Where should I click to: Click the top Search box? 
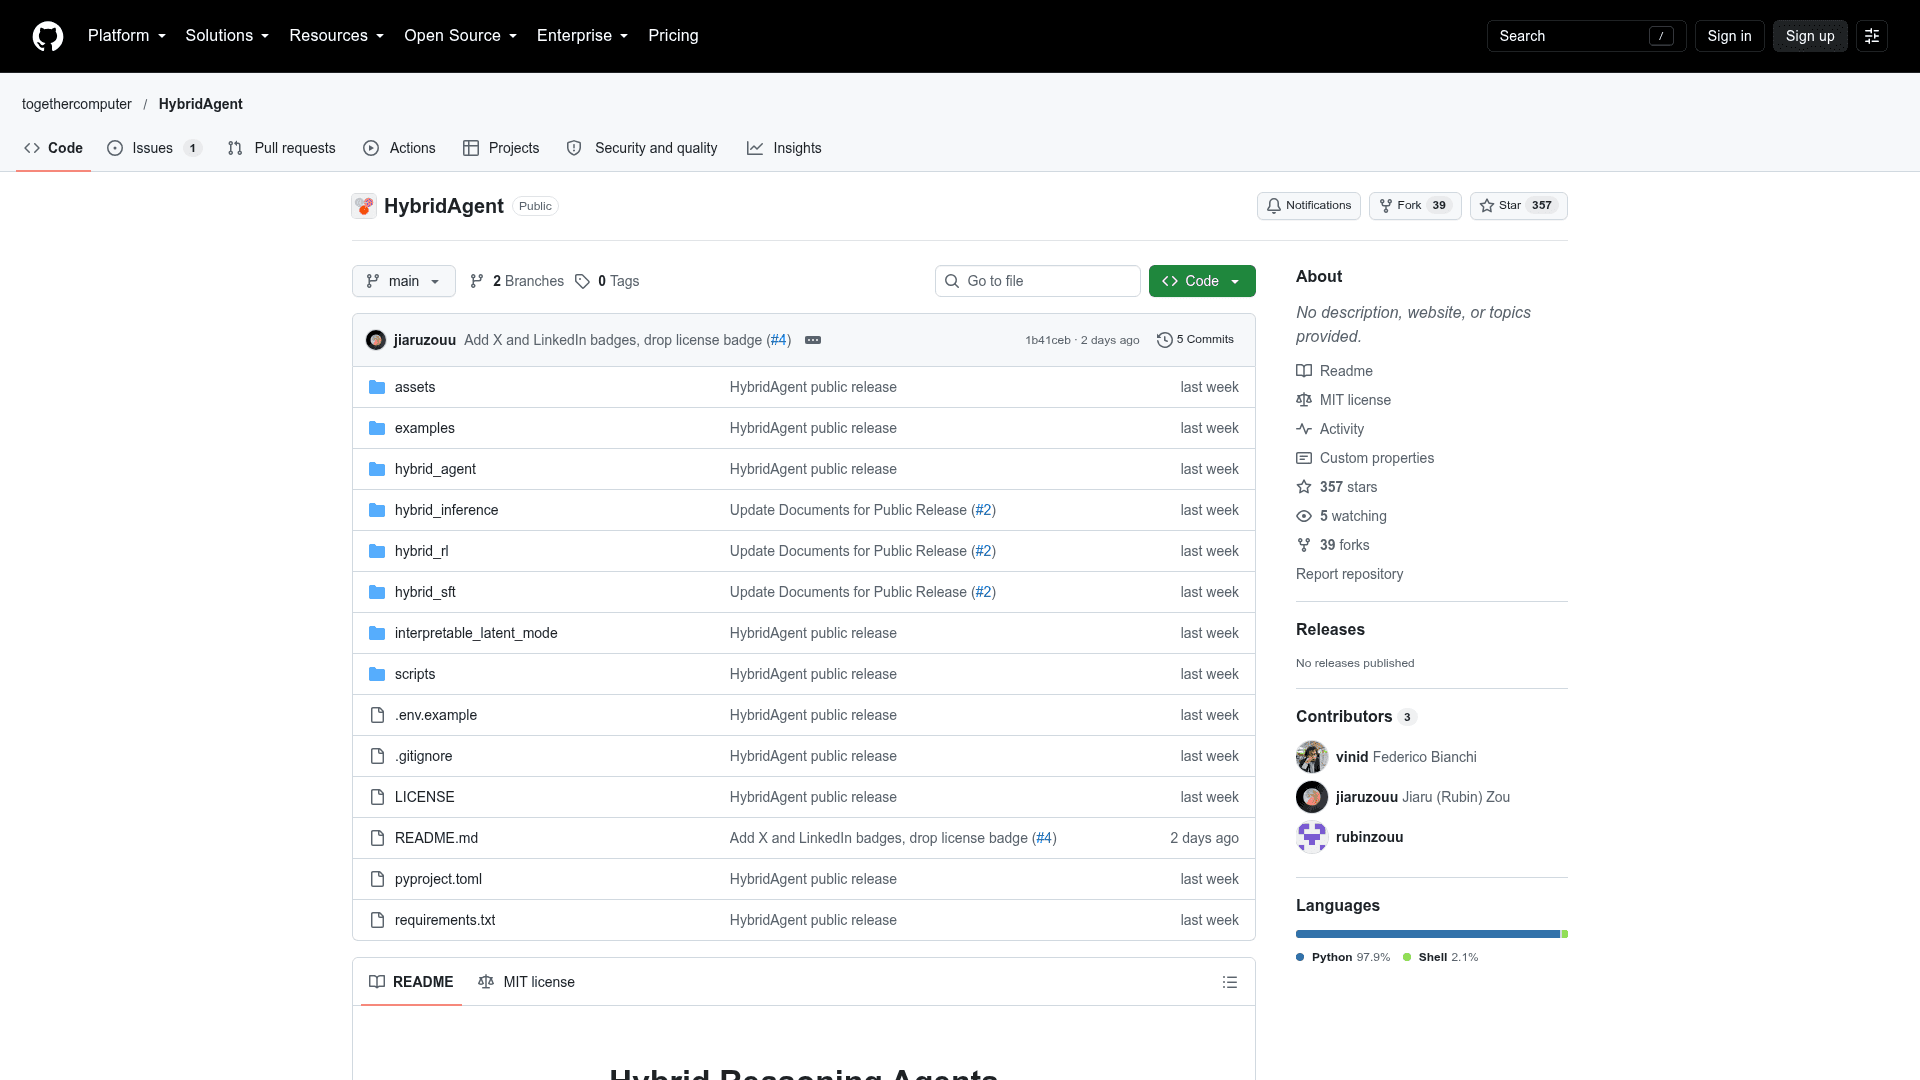pyautogui.click(x=1586, y=36)
